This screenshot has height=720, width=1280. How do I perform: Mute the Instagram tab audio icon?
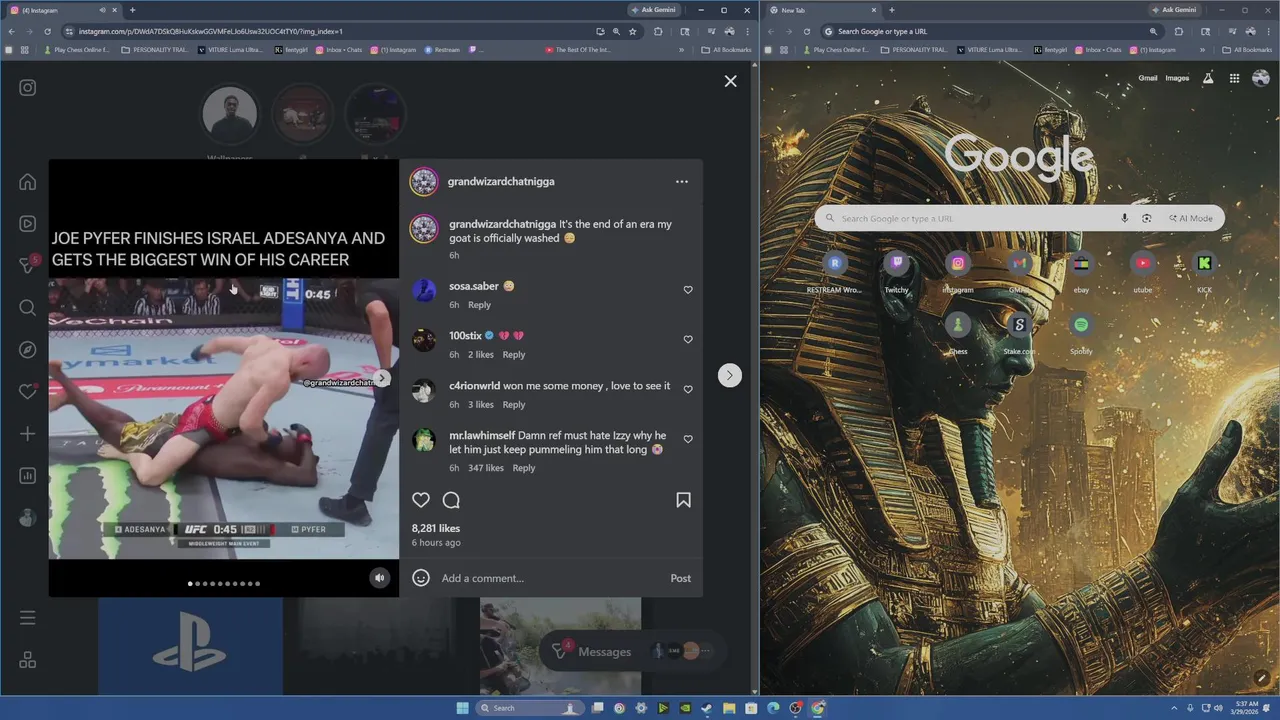pyautogui.click(x=102, y=10)
